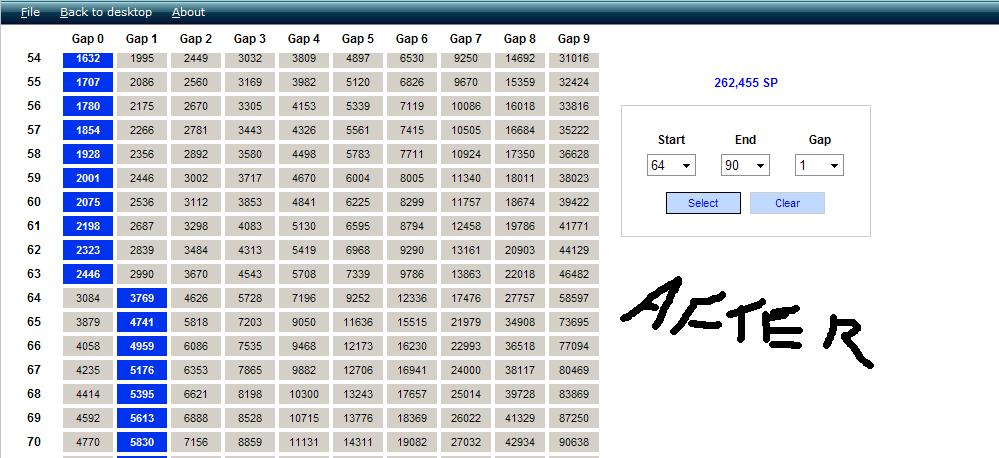Click the Gap 0 column header
This screenshot has height=458, width=999.
tap(88, 39)
